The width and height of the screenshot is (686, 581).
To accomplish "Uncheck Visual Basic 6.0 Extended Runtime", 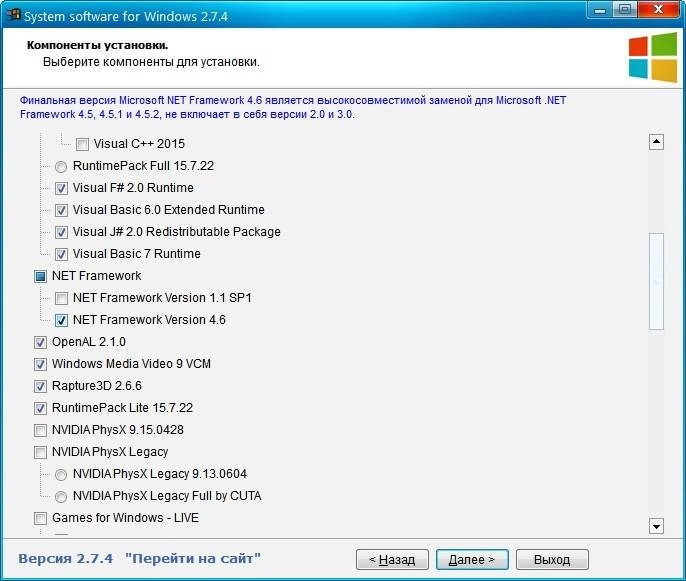I will tap(61, 210).
